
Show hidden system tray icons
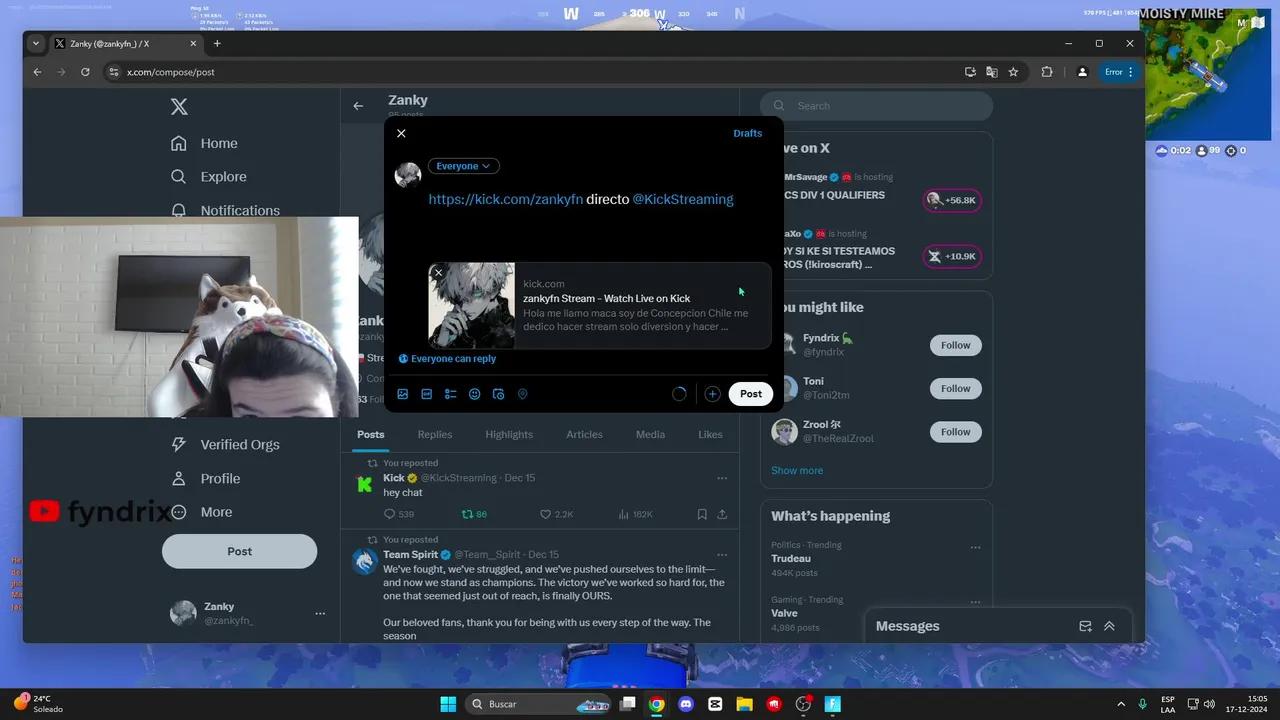(1121, 704)
